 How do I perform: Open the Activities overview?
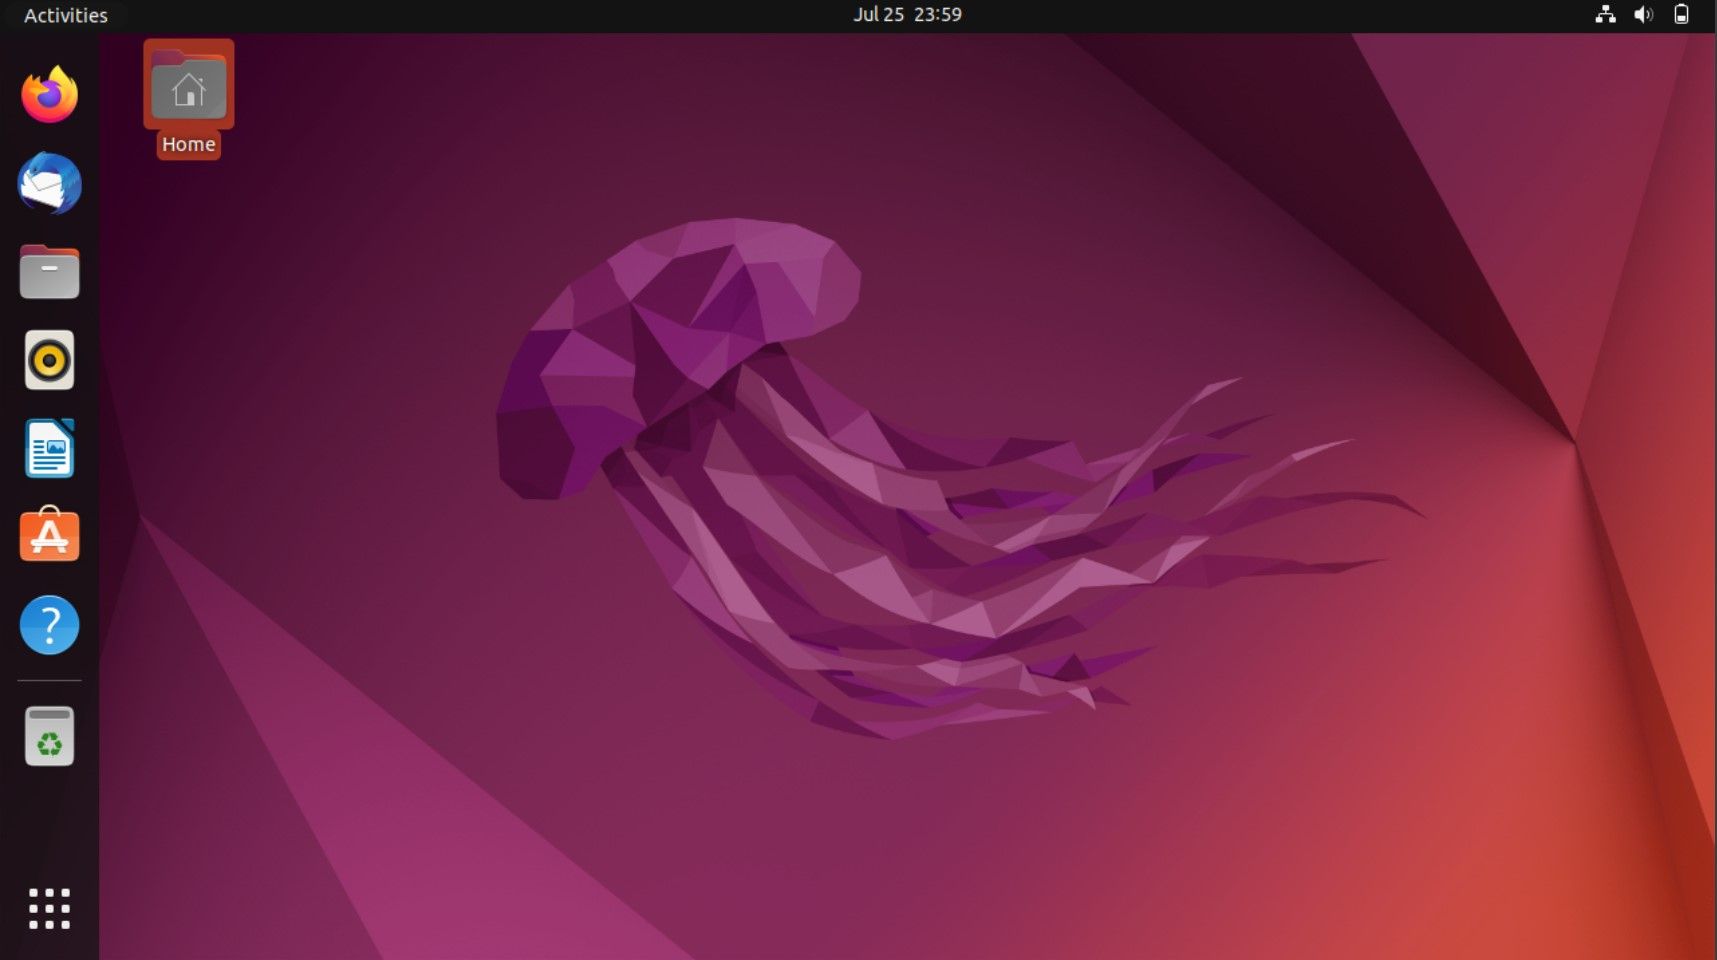pyautogui.click(x=64, y=15)
